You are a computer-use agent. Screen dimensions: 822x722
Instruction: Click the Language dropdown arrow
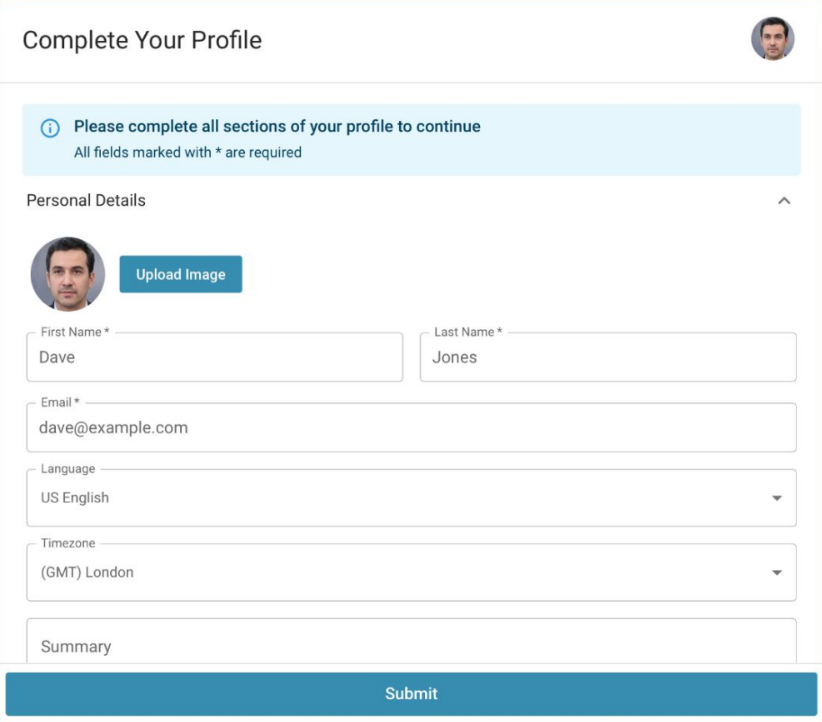[x=776, y=498]
